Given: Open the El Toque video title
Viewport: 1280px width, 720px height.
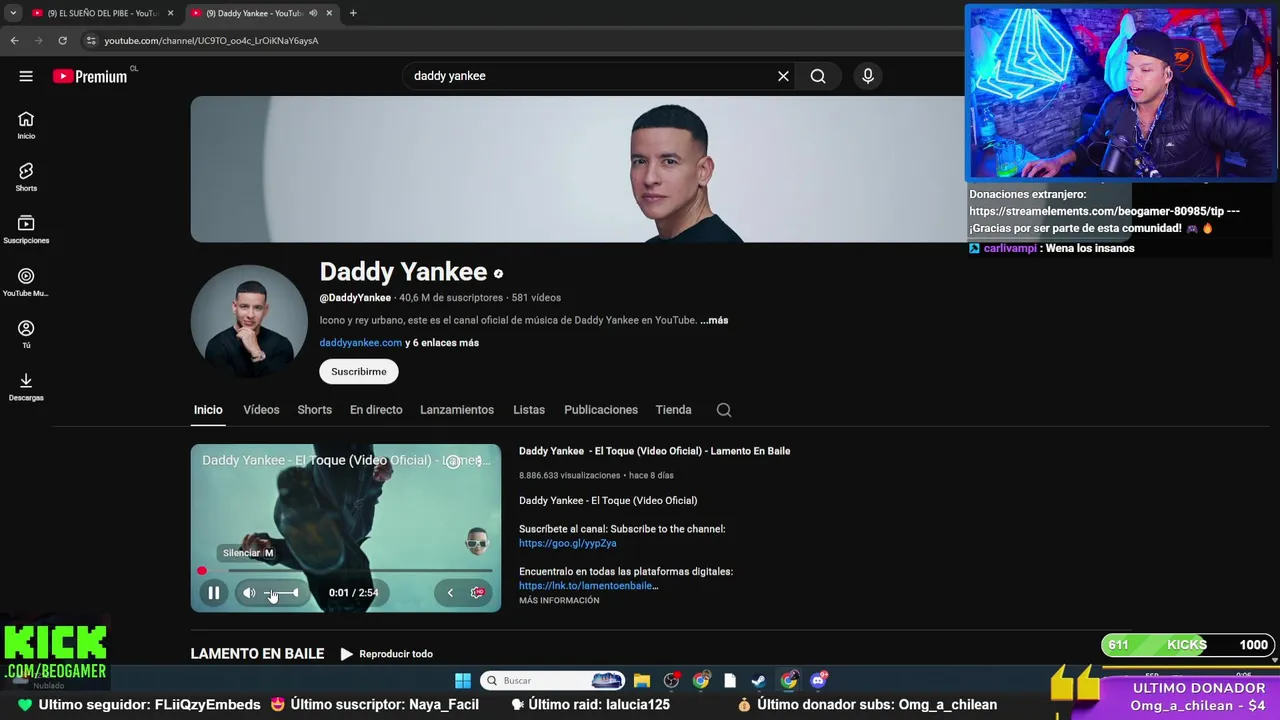Looking at the screenshot, I should pyautogui.click(x=654, y=451).
